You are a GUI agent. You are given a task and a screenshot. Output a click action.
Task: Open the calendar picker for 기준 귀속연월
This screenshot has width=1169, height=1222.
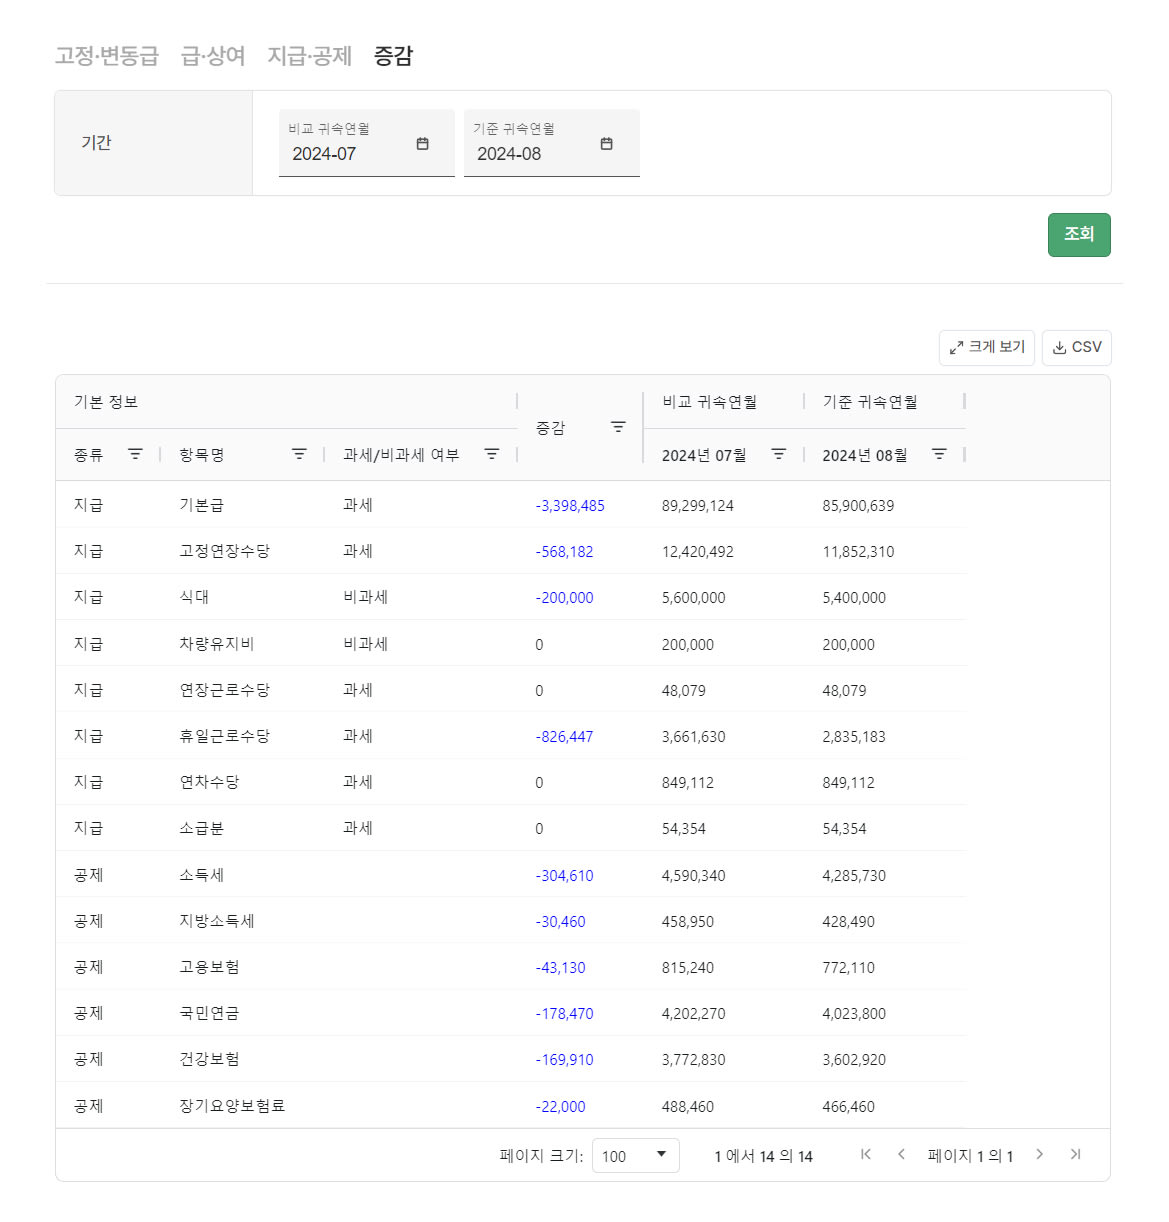[x=607, y=143]
